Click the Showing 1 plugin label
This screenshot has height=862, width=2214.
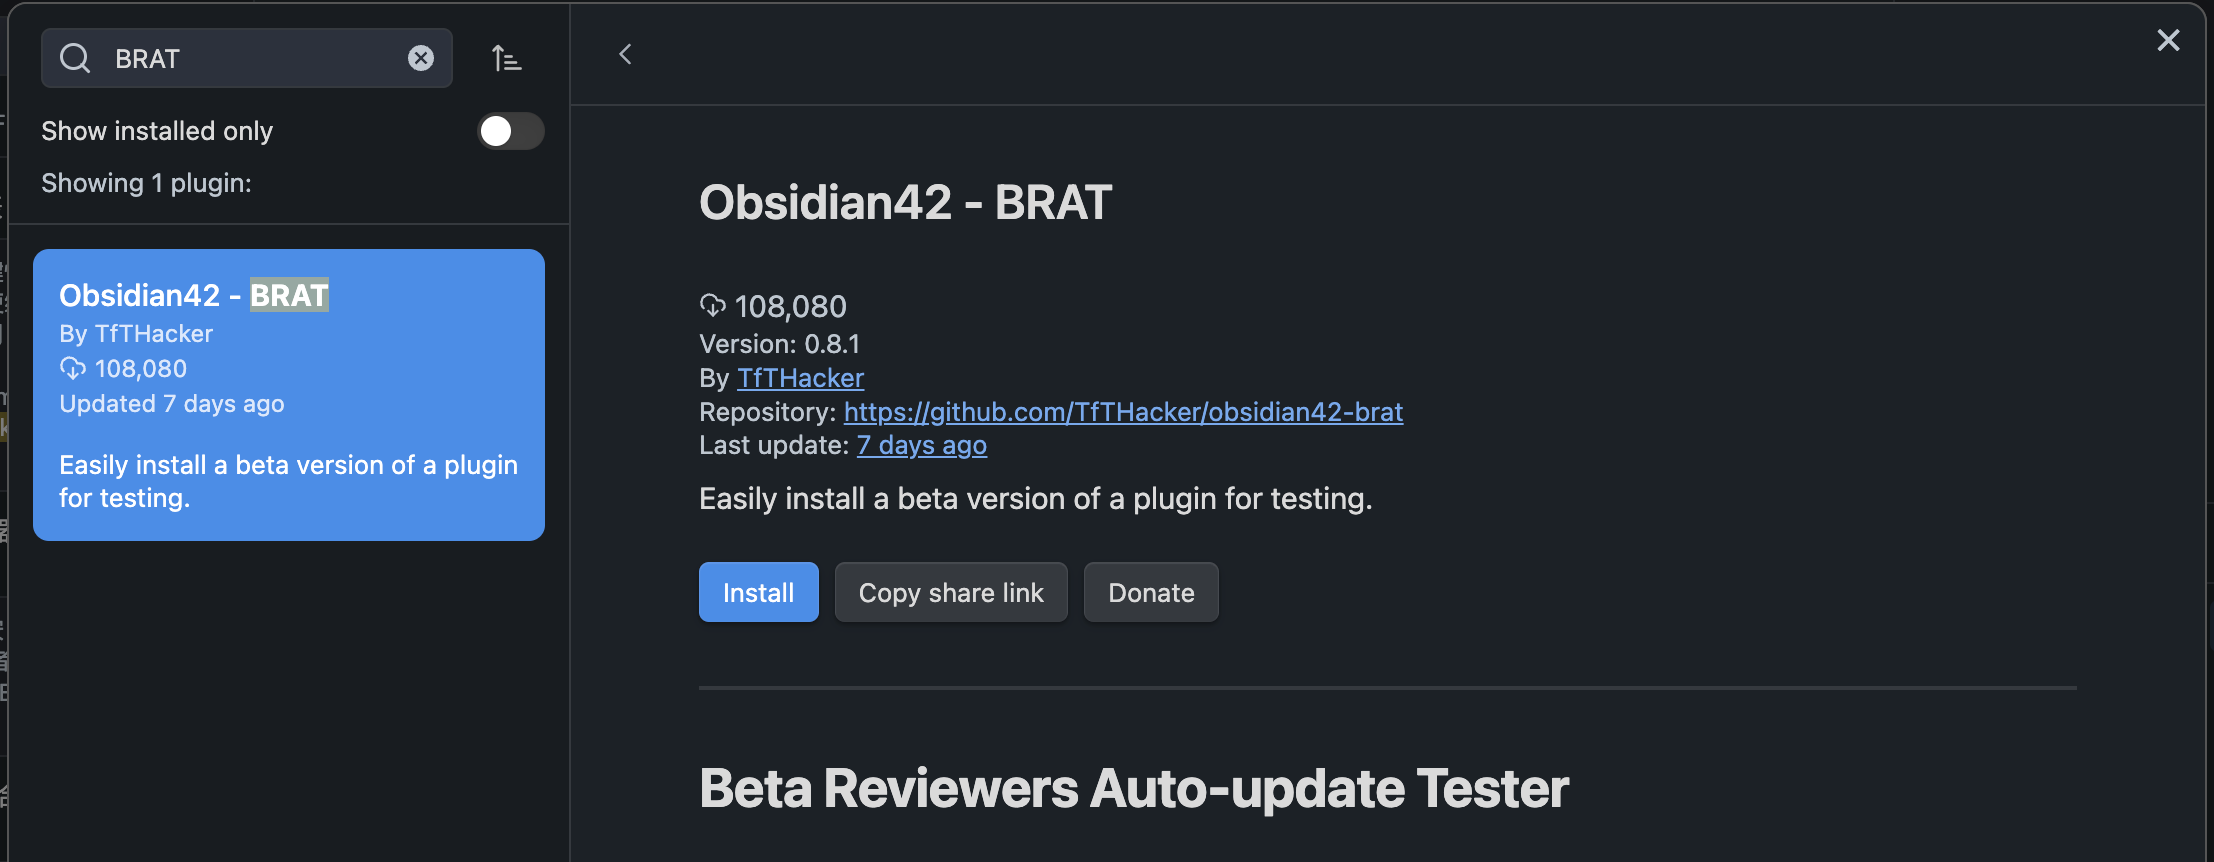(x=146, y=183)
